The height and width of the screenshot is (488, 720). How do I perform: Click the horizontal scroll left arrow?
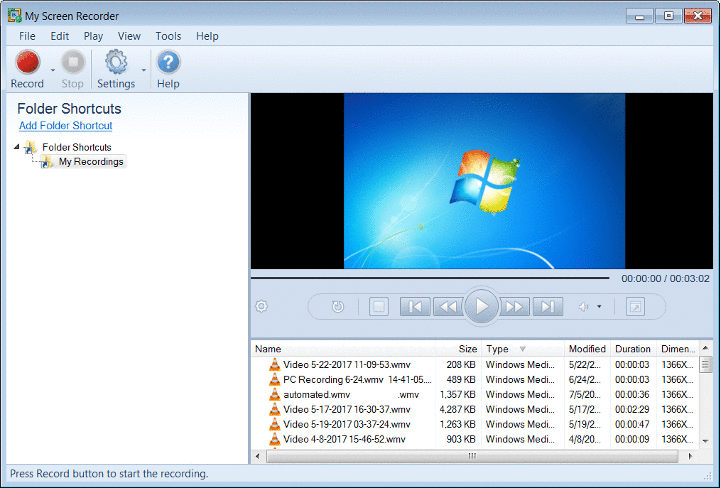point(258,456)
